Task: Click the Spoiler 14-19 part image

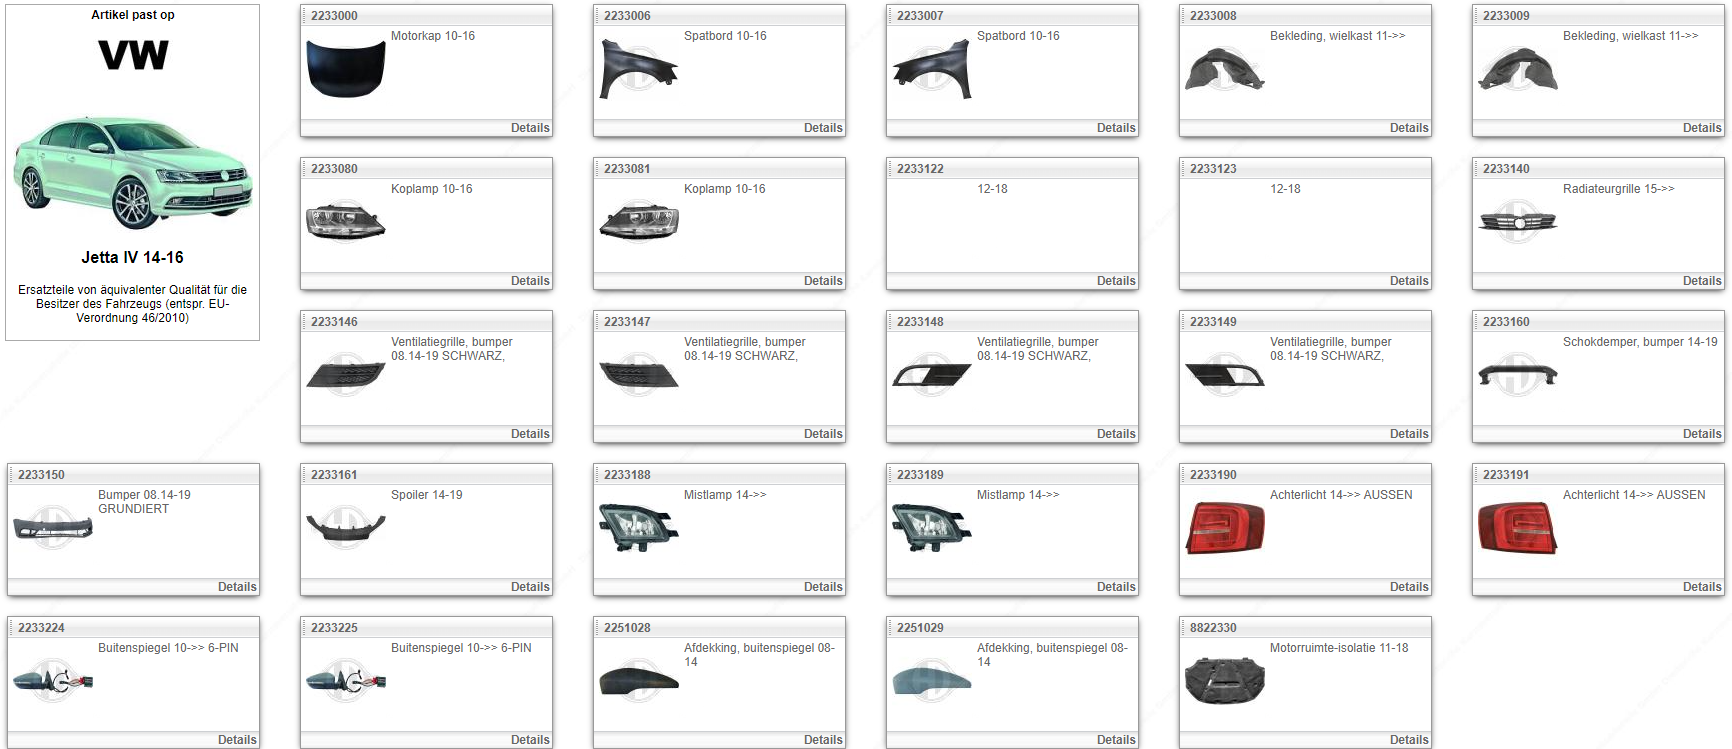Action: pyautogui.click(x=345, y=527)
